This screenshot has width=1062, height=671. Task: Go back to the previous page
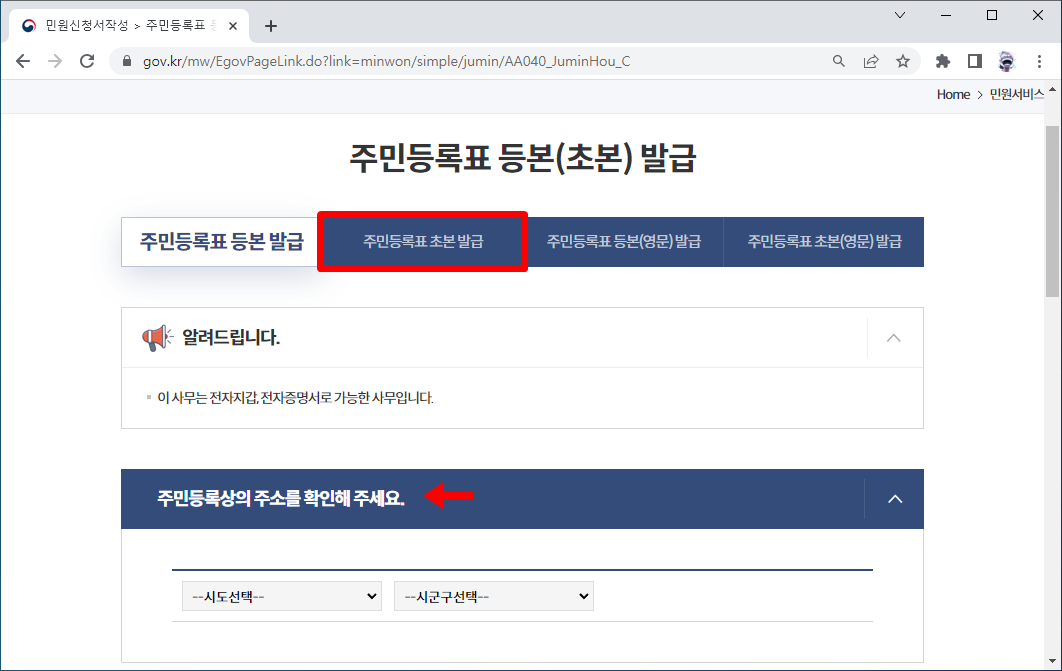23,62
